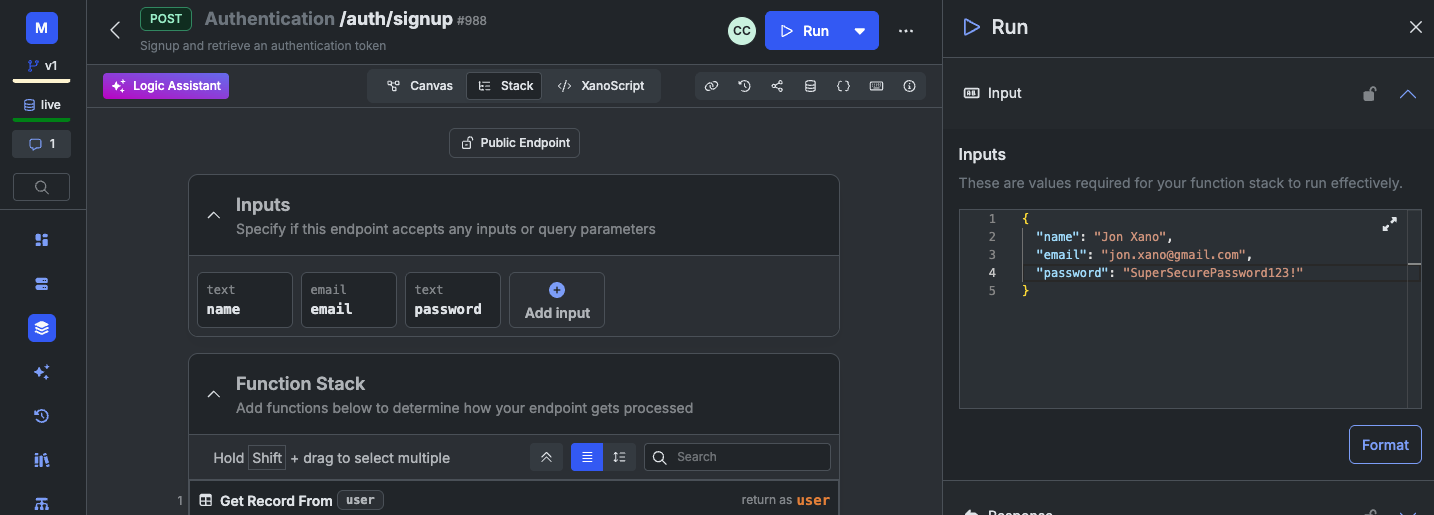Open comments with 1 count

tap(41, 144)
